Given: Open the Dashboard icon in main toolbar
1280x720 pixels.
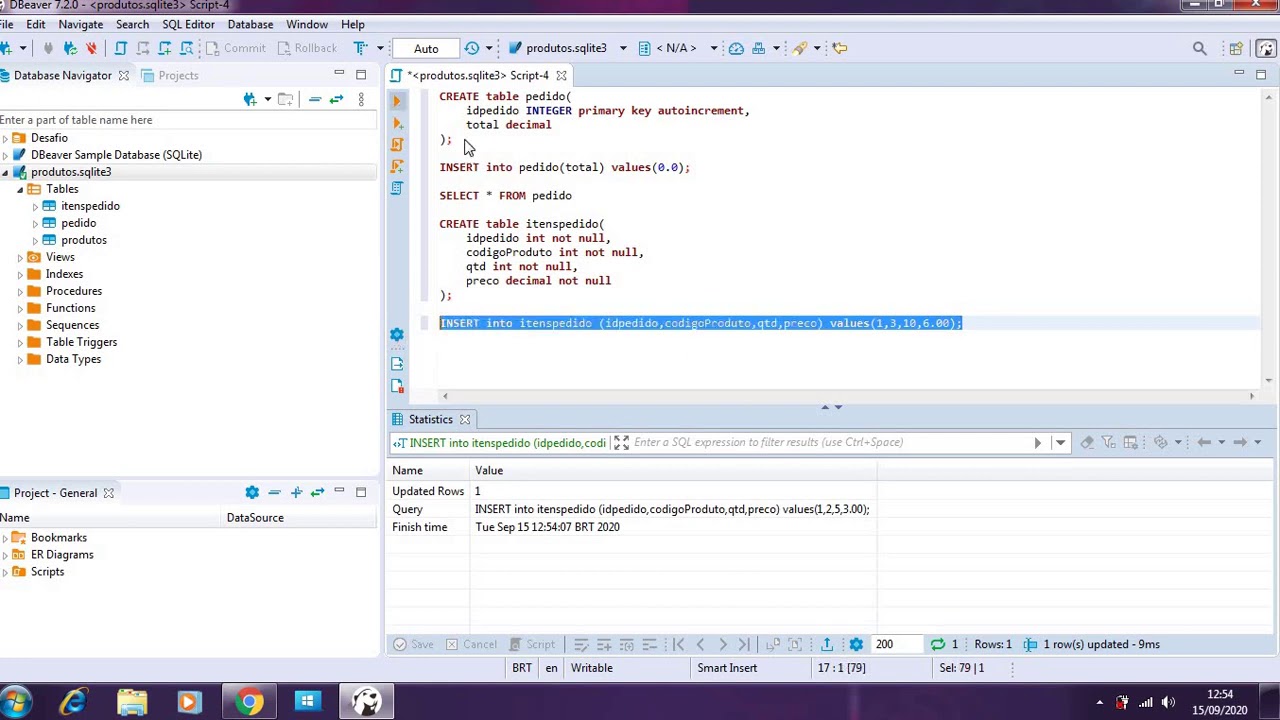Looking at the screenshot, I should click(736, 48).
